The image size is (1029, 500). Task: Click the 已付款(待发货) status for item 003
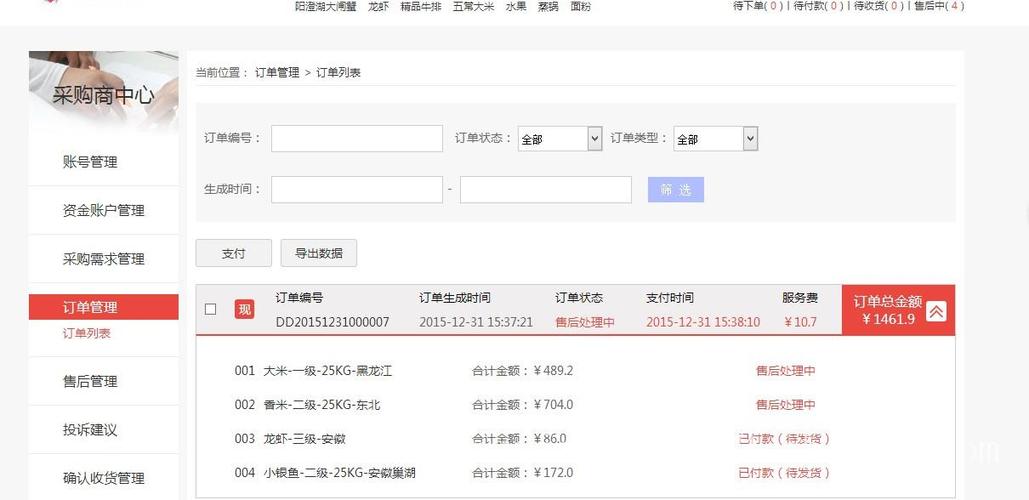[x=784, y=439]
